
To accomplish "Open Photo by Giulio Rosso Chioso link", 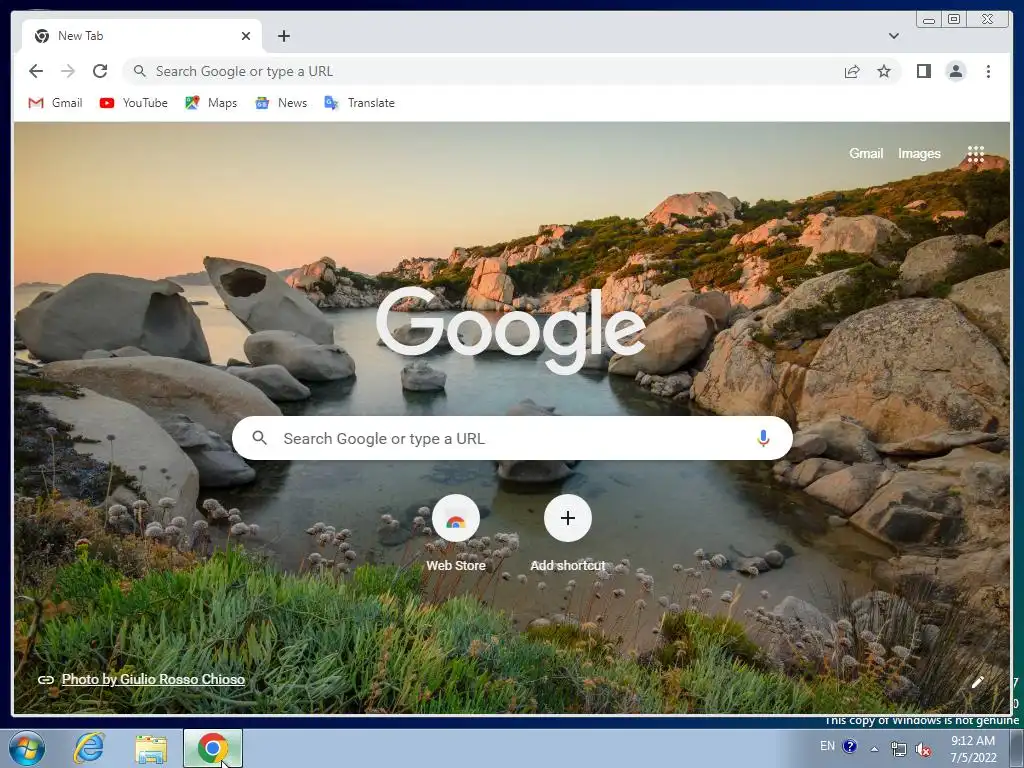I will click(153, 679).
